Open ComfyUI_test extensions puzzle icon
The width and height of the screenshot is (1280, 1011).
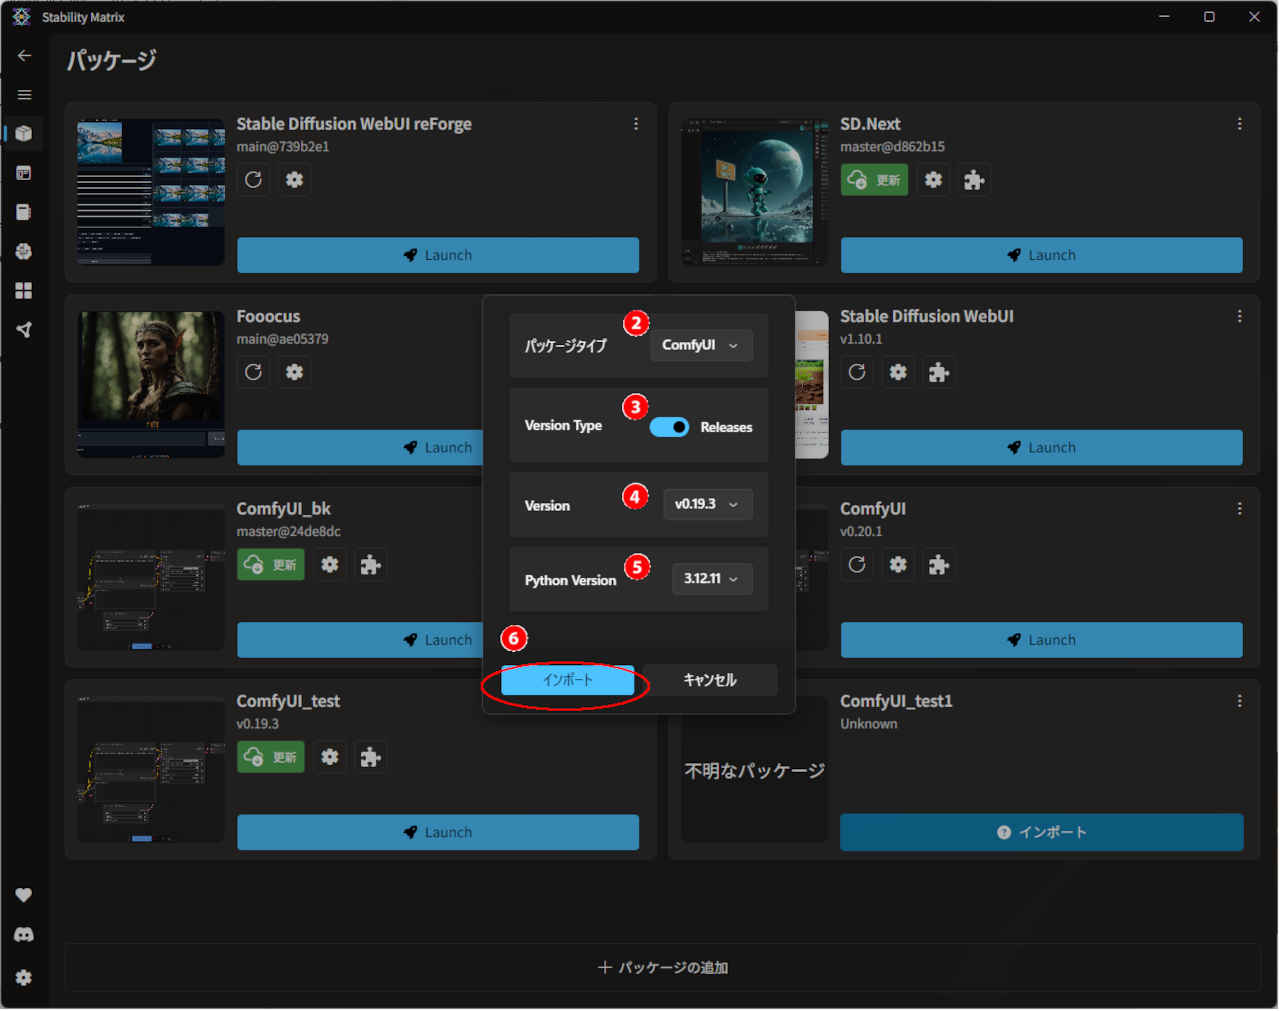370,757
